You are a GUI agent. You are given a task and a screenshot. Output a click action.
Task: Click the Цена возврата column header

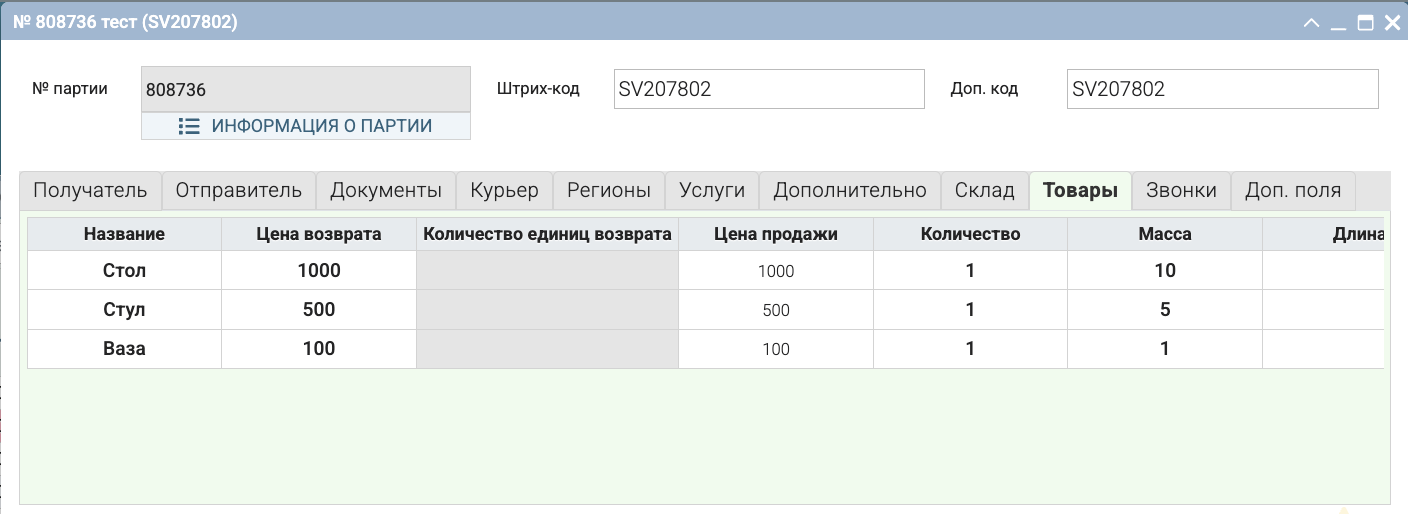319,234
